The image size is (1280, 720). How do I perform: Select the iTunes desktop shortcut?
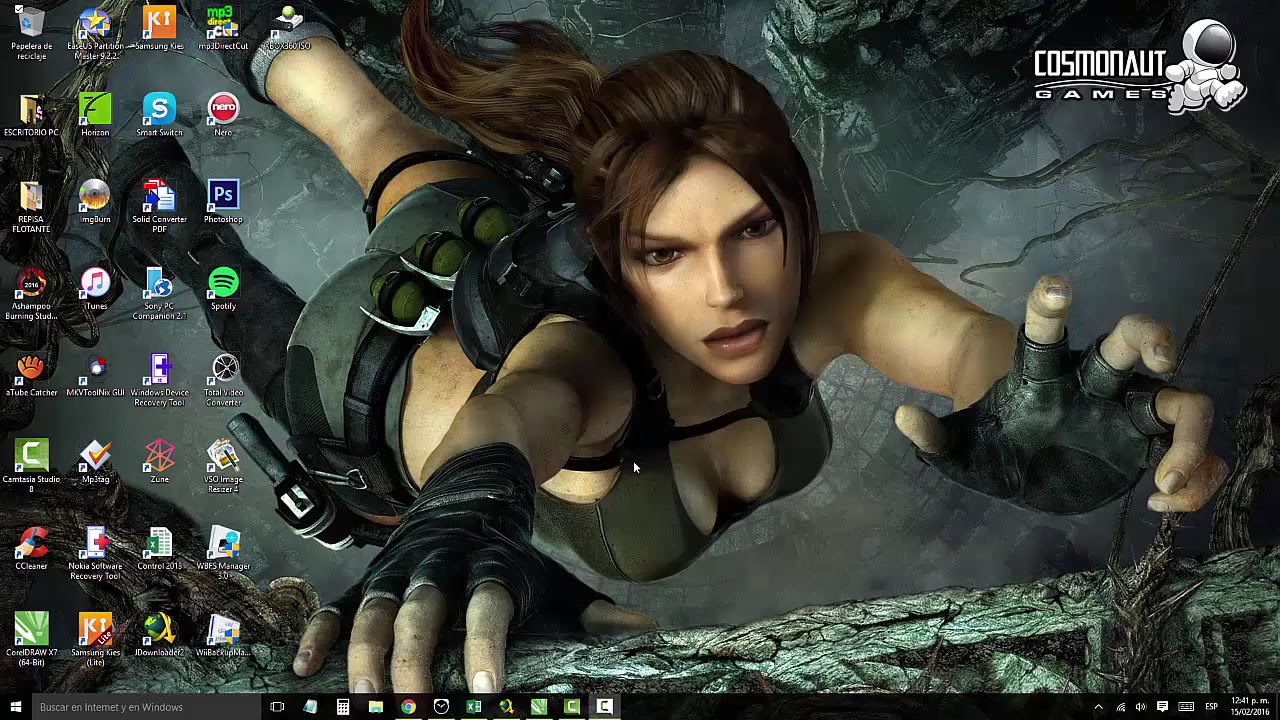95,289
